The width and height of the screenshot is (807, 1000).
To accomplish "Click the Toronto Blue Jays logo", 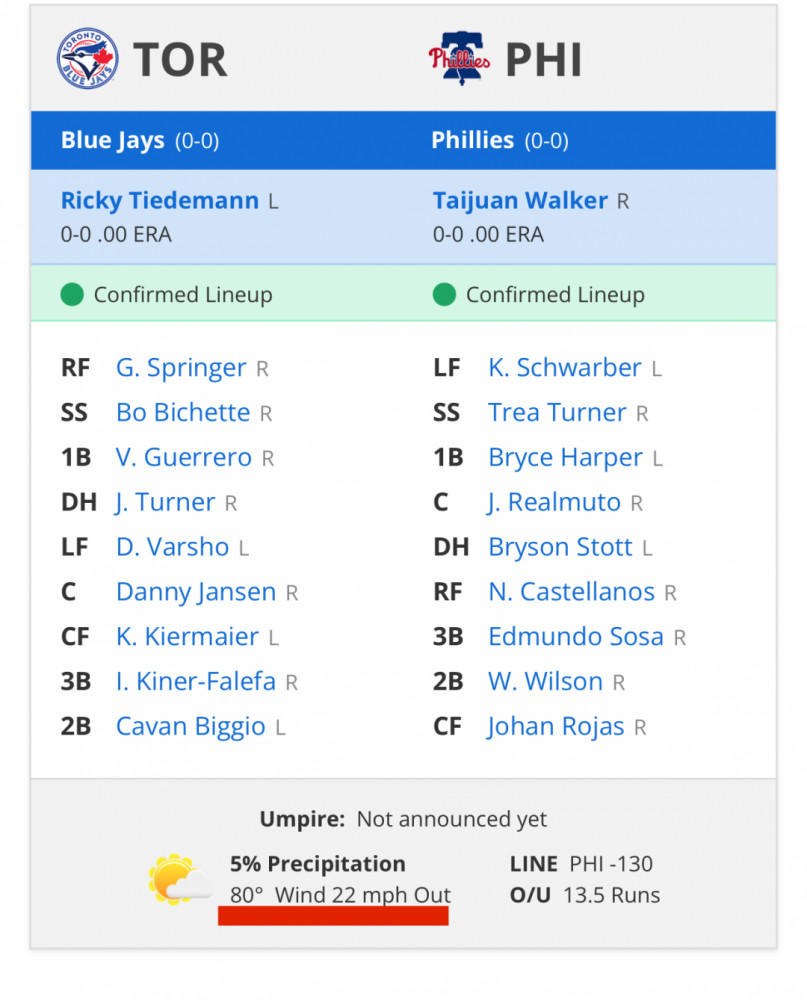I will (x=87, y=59).
